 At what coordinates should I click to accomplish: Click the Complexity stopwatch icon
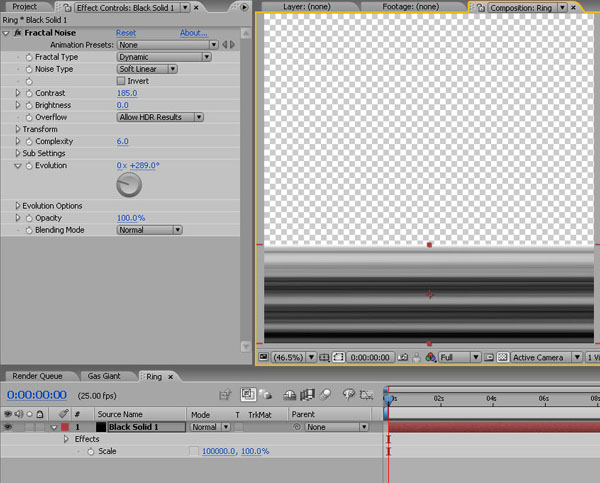(28, 142)
